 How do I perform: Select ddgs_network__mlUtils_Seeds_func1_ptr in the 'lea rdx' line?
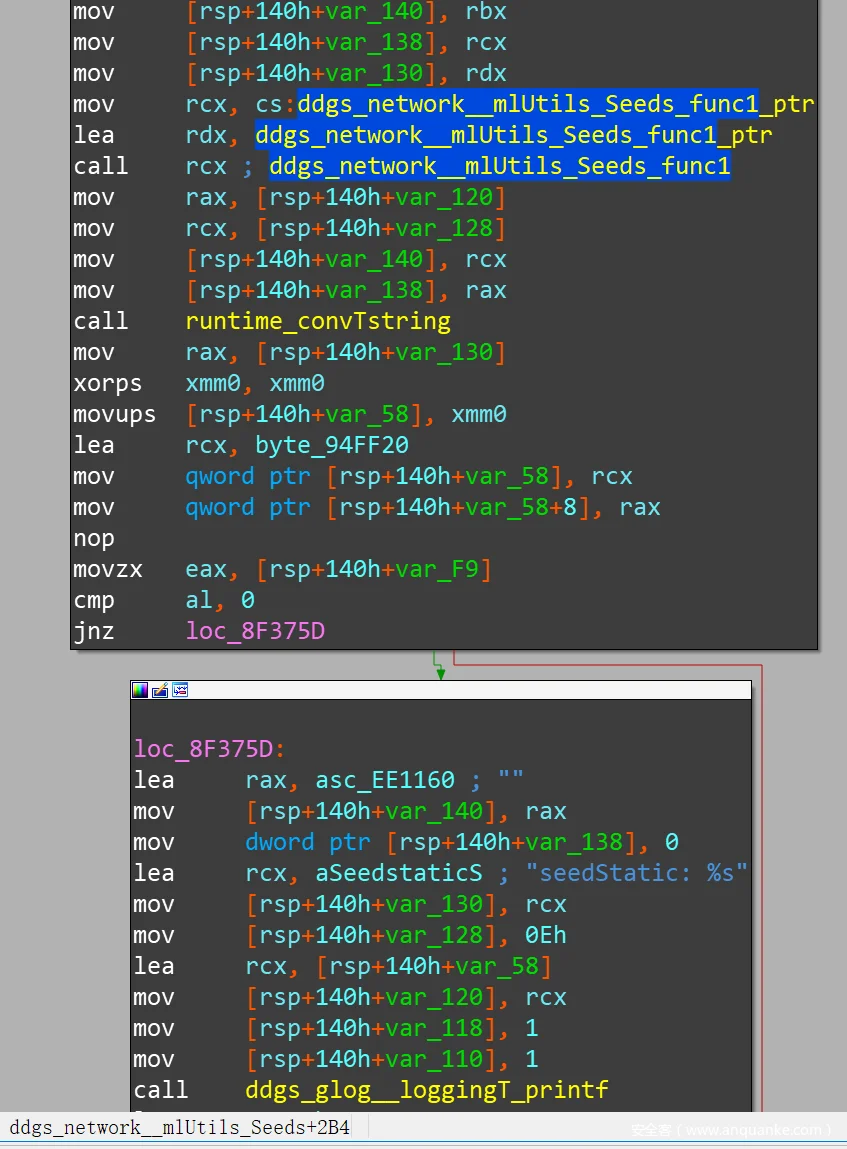tap(514, 135)
